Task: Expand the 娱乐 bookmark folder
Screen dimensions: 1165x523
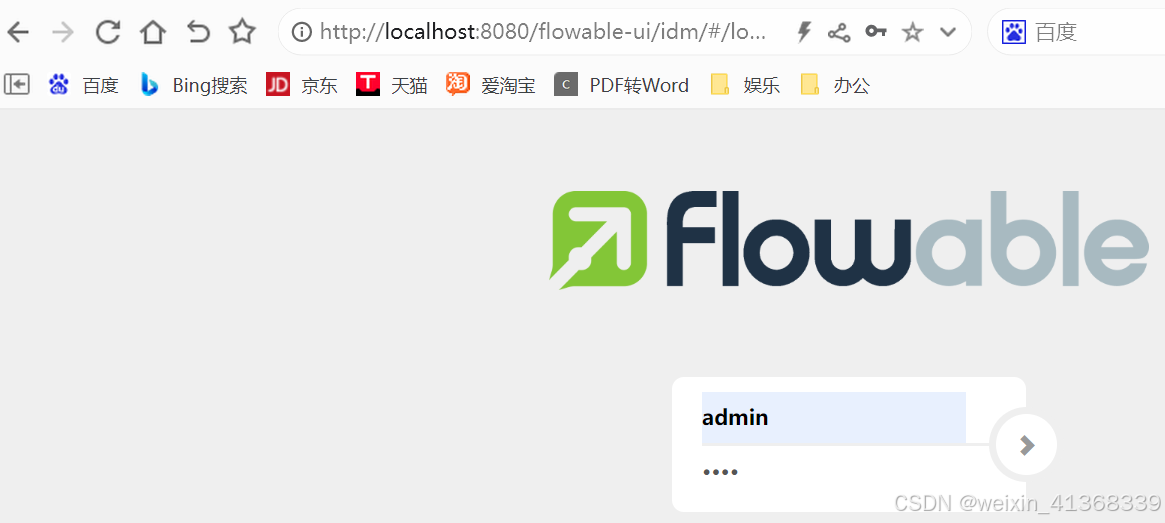Action: 745,85
